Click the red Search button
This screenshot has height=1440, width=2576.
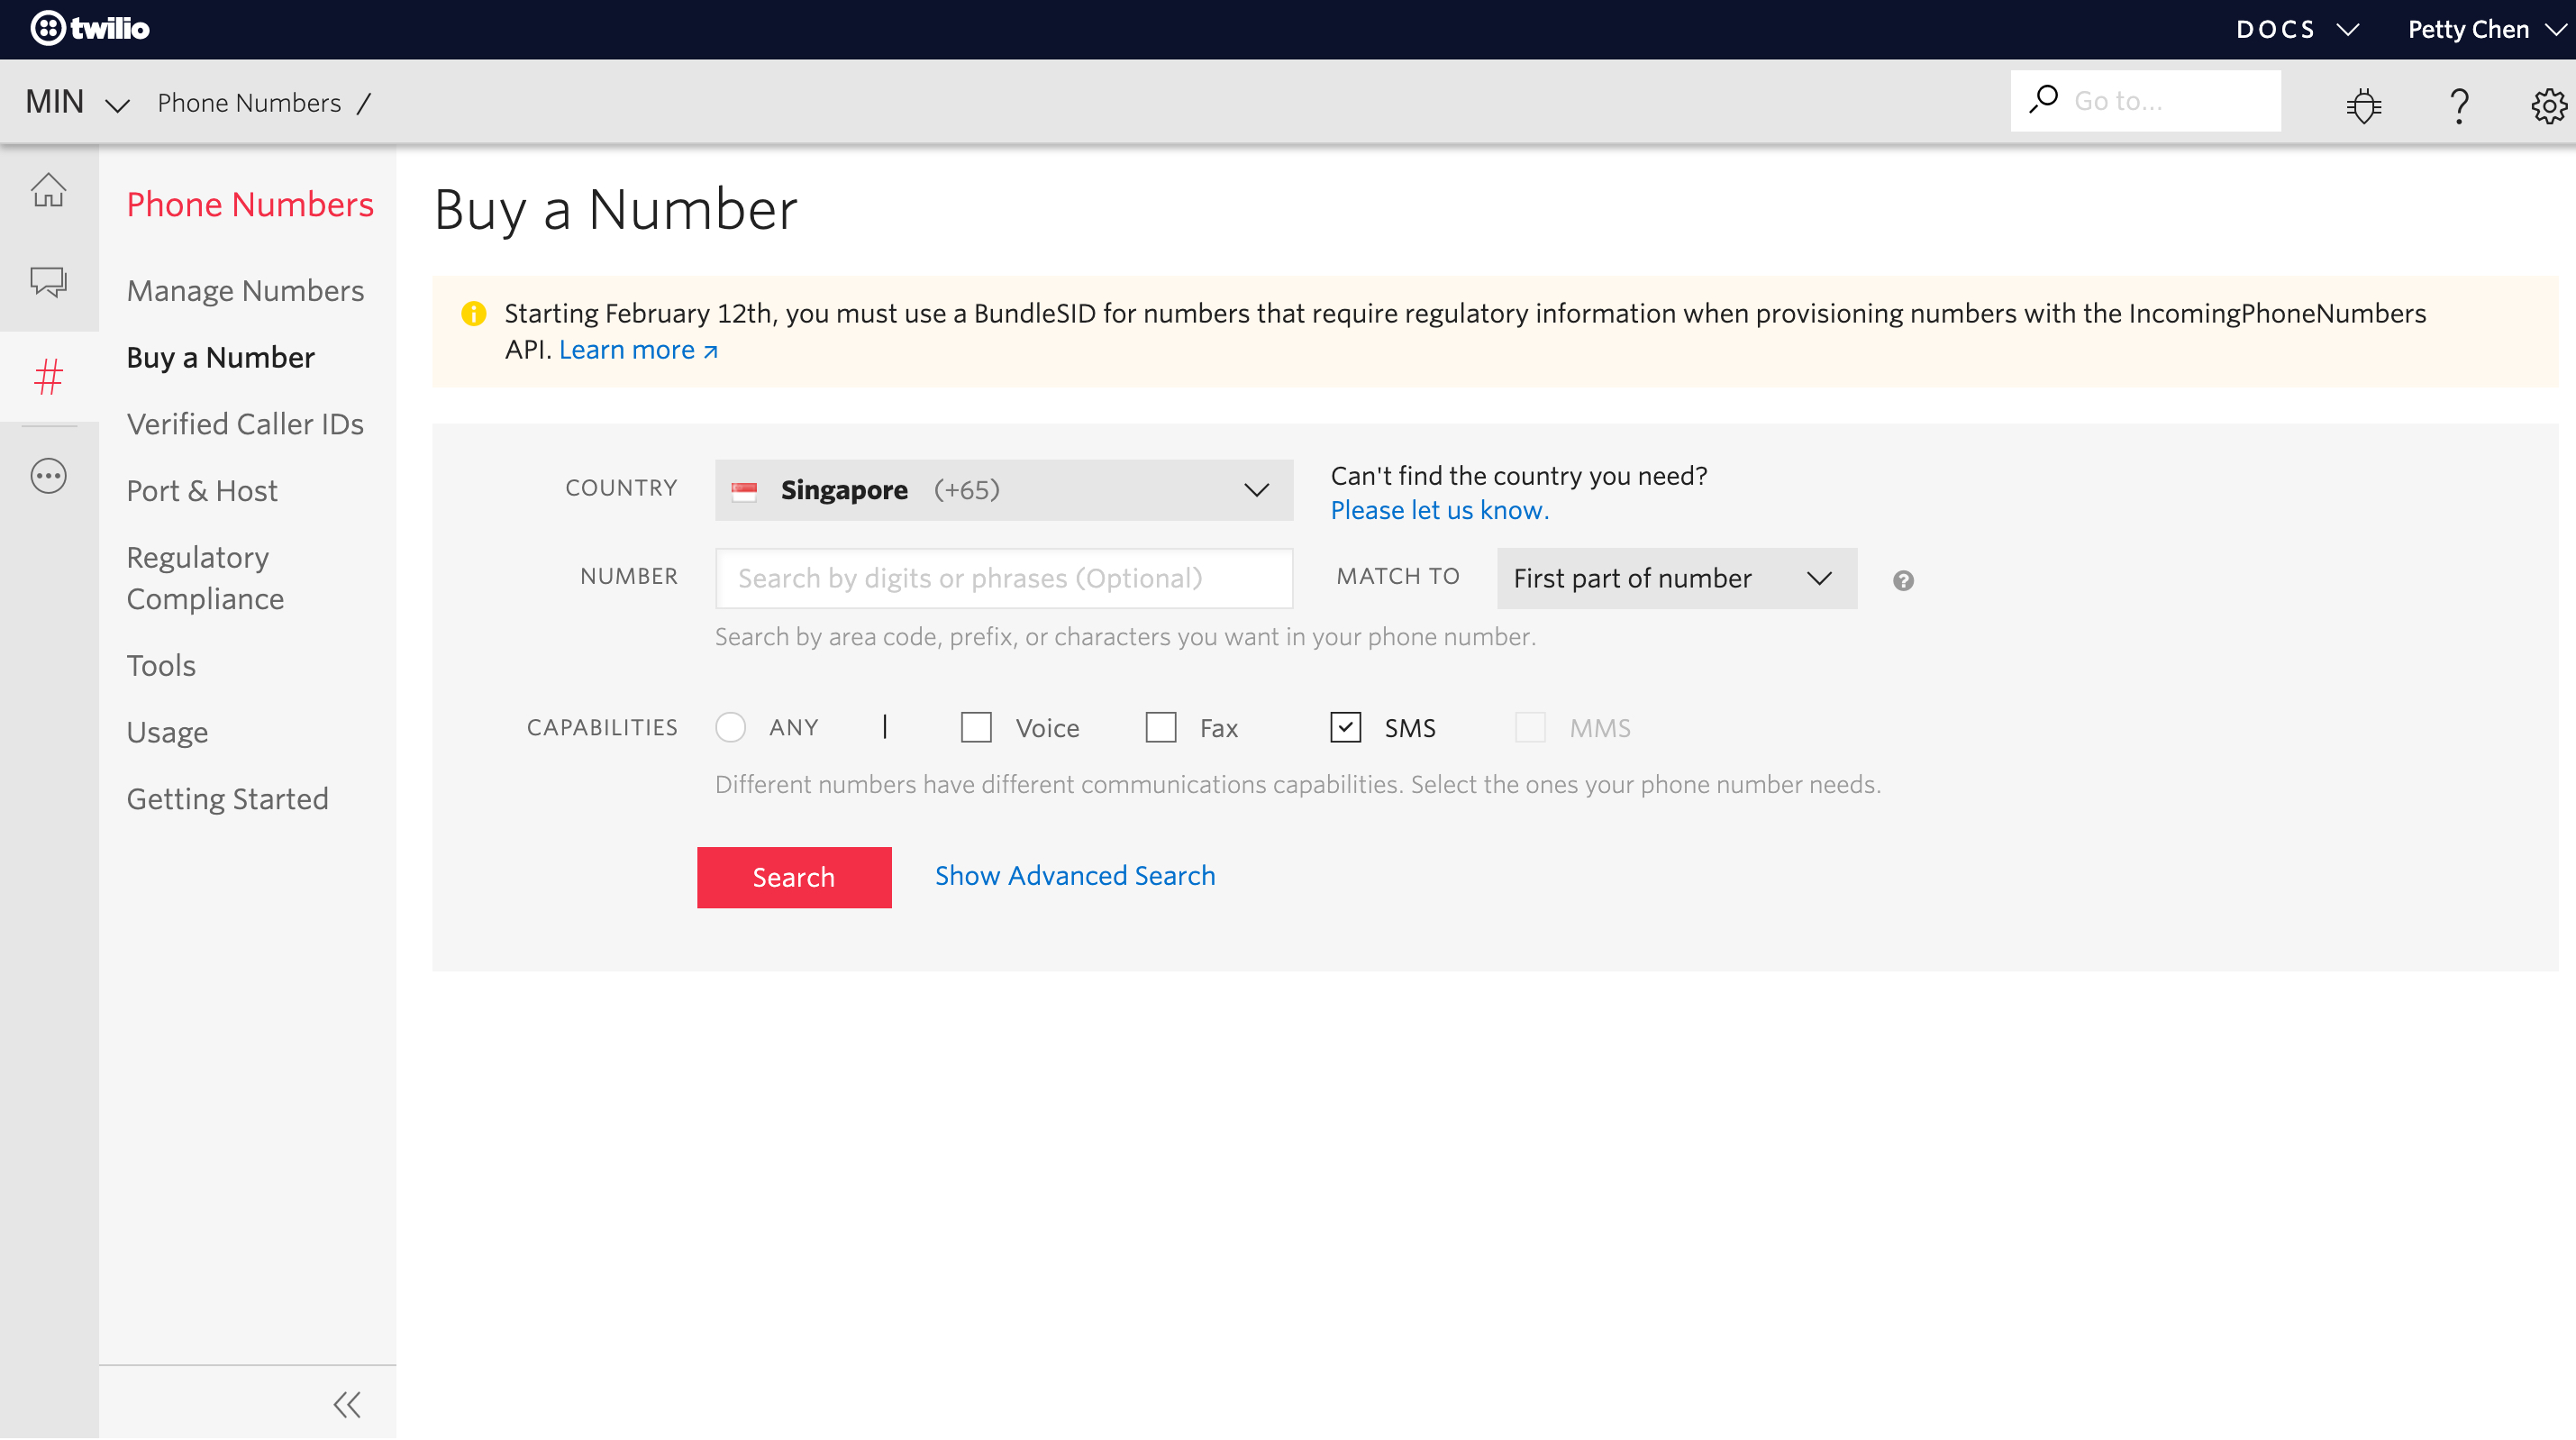pyautogui.click(x=794, y=877)
